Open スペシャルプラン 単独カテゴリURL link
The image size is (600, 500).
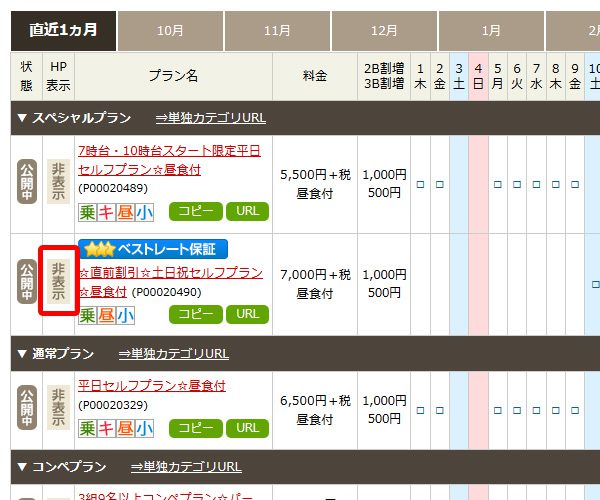pos(210,118)
